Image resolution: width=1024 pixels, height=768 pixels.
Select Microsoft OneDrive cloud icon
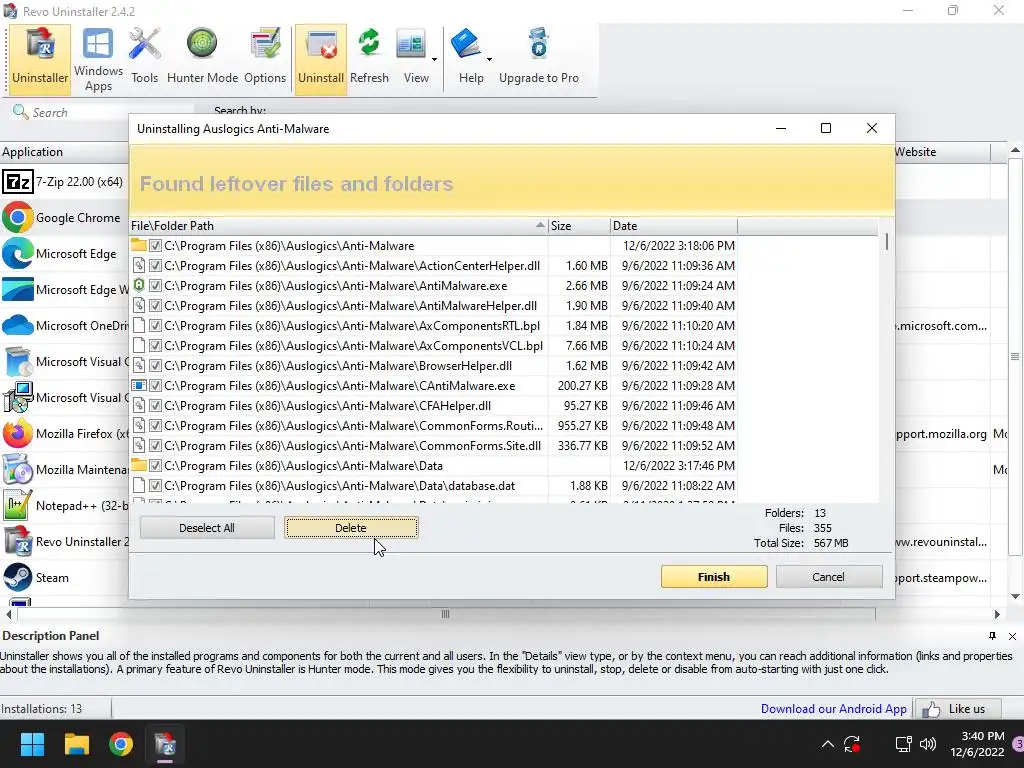pos(18,325)
